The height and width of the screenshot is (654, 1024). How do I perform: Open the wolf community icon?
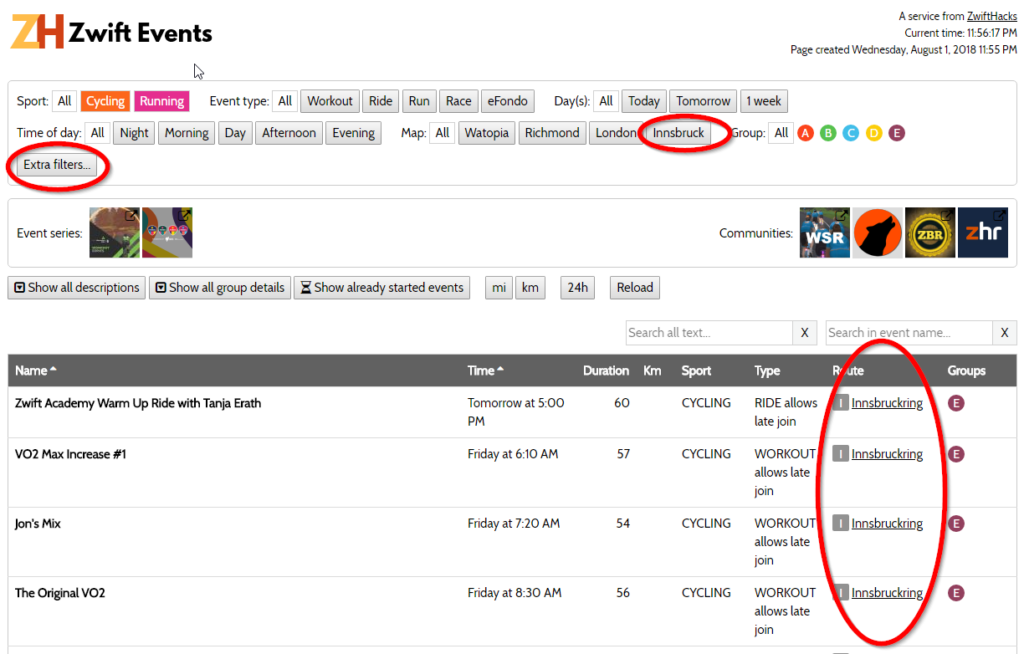878,233
